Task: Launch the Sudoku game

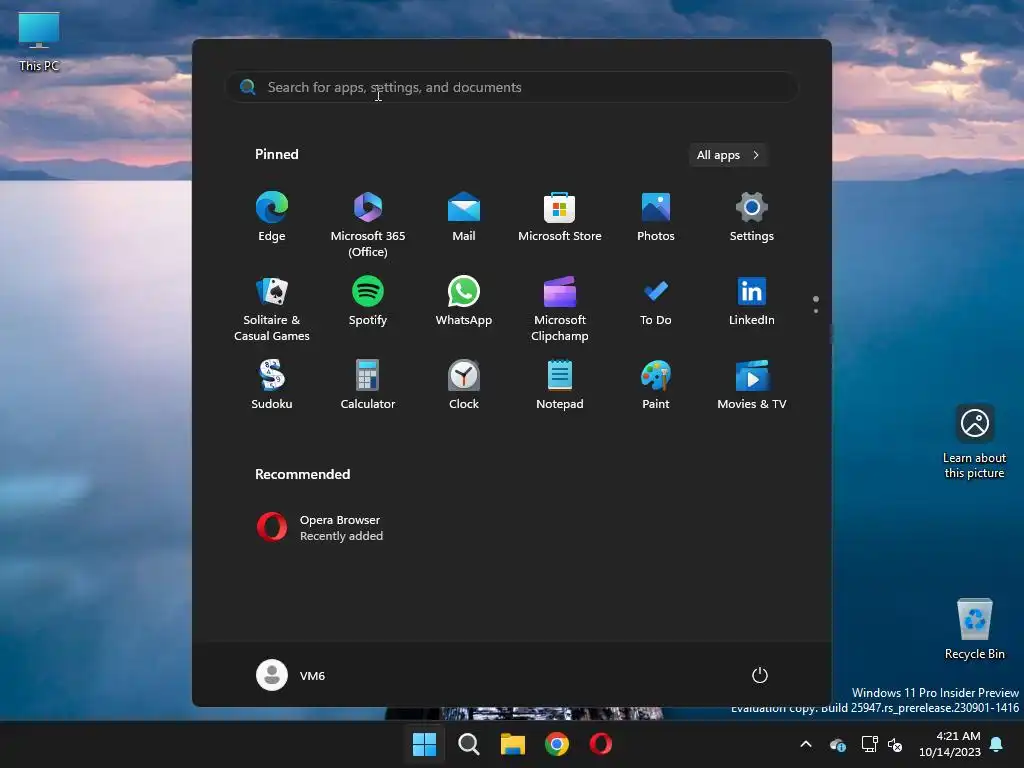Action: tap(272, 385)
